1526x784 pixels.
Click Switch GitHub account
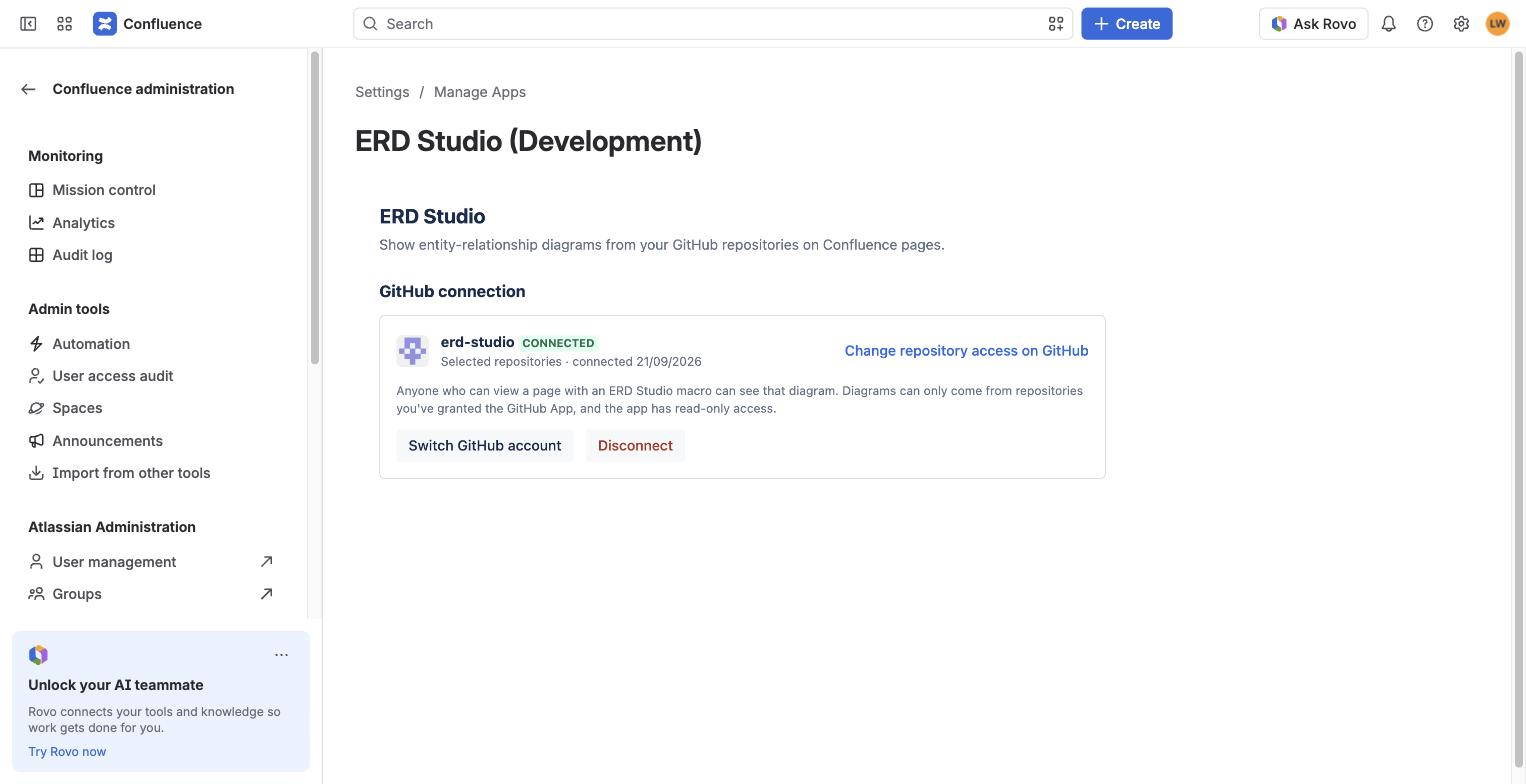tap(485, 446)
